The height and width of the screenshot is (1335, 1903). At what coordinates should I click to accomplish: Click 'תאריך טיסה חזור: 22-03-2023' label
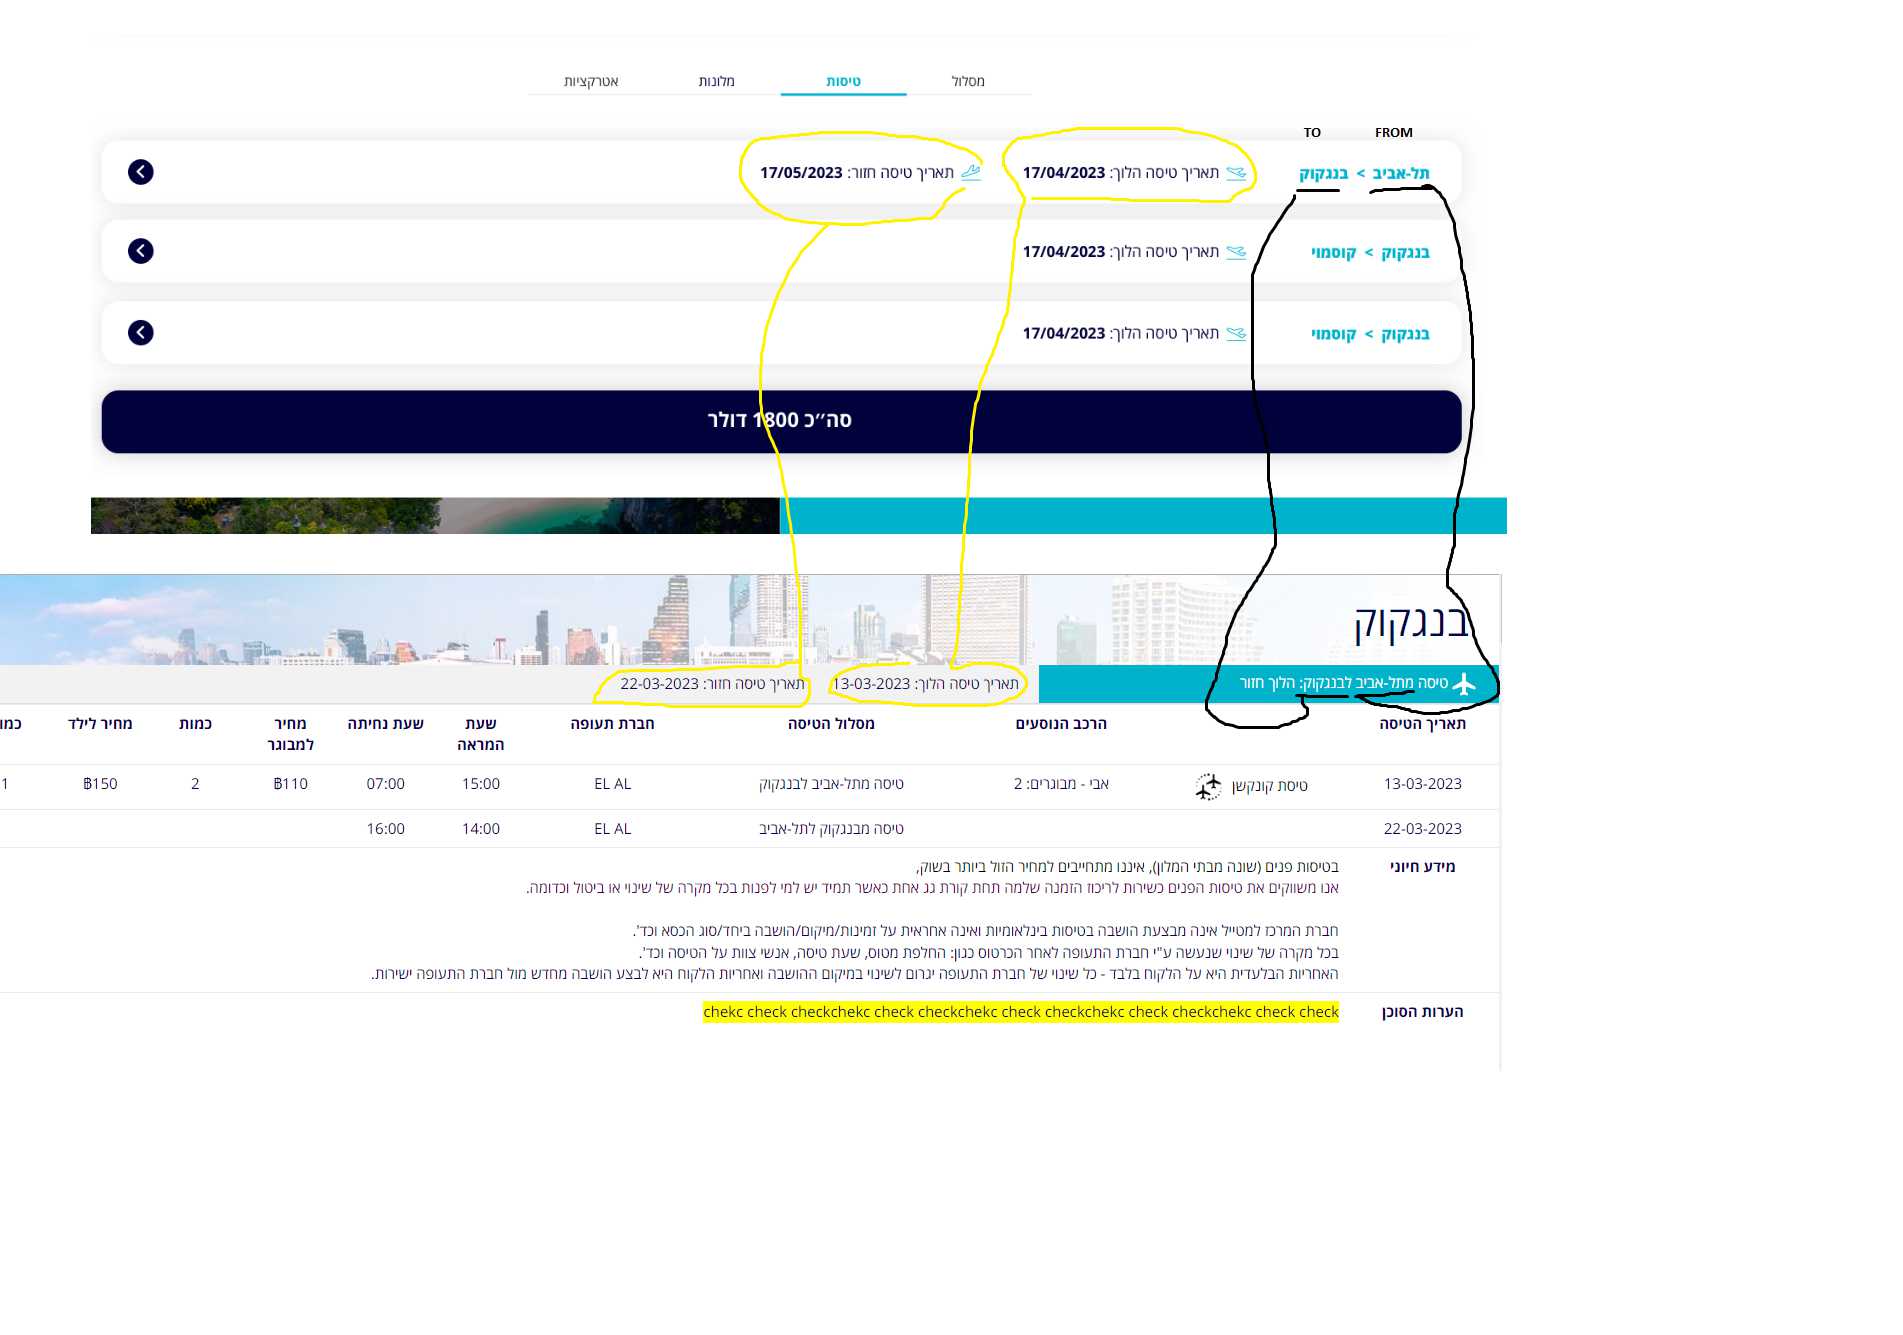(x=712, y=684)
